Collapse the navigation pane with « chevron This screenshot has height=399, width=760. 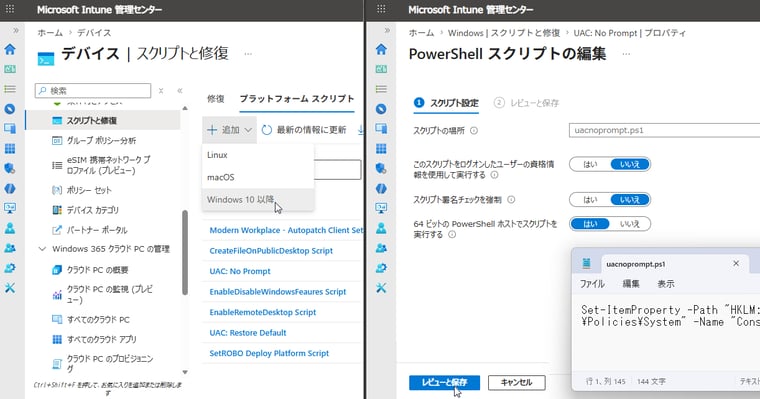pos(180,91)
